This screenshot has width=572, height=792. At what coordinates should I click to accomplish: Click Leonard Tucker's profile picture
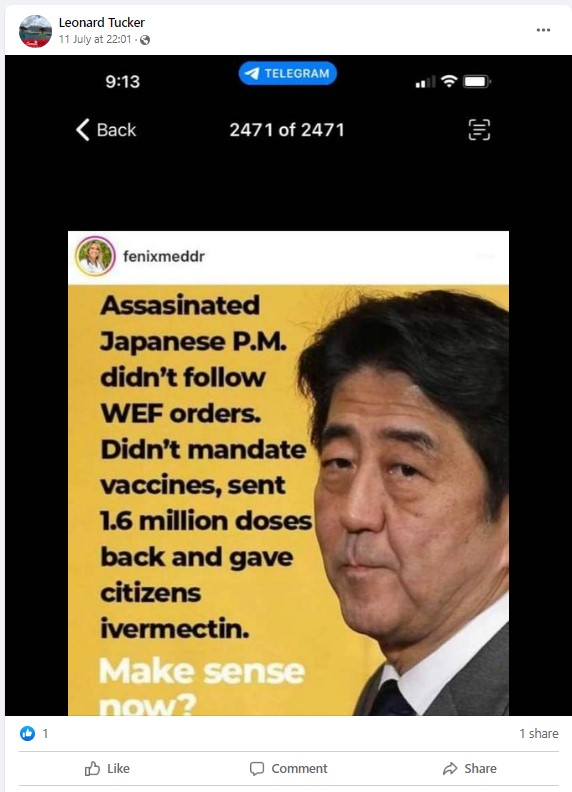point(35,31)
